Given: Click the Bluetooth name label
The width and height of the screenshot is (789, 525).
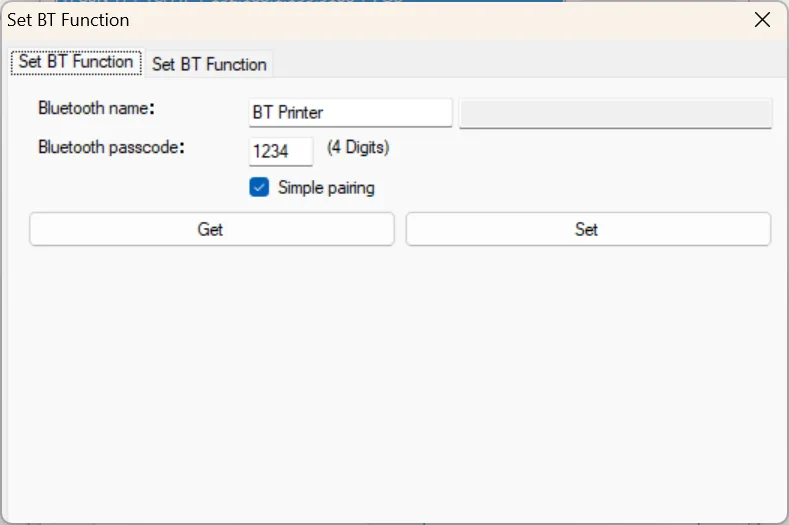Looking at the screenshot, I should 100,108.
